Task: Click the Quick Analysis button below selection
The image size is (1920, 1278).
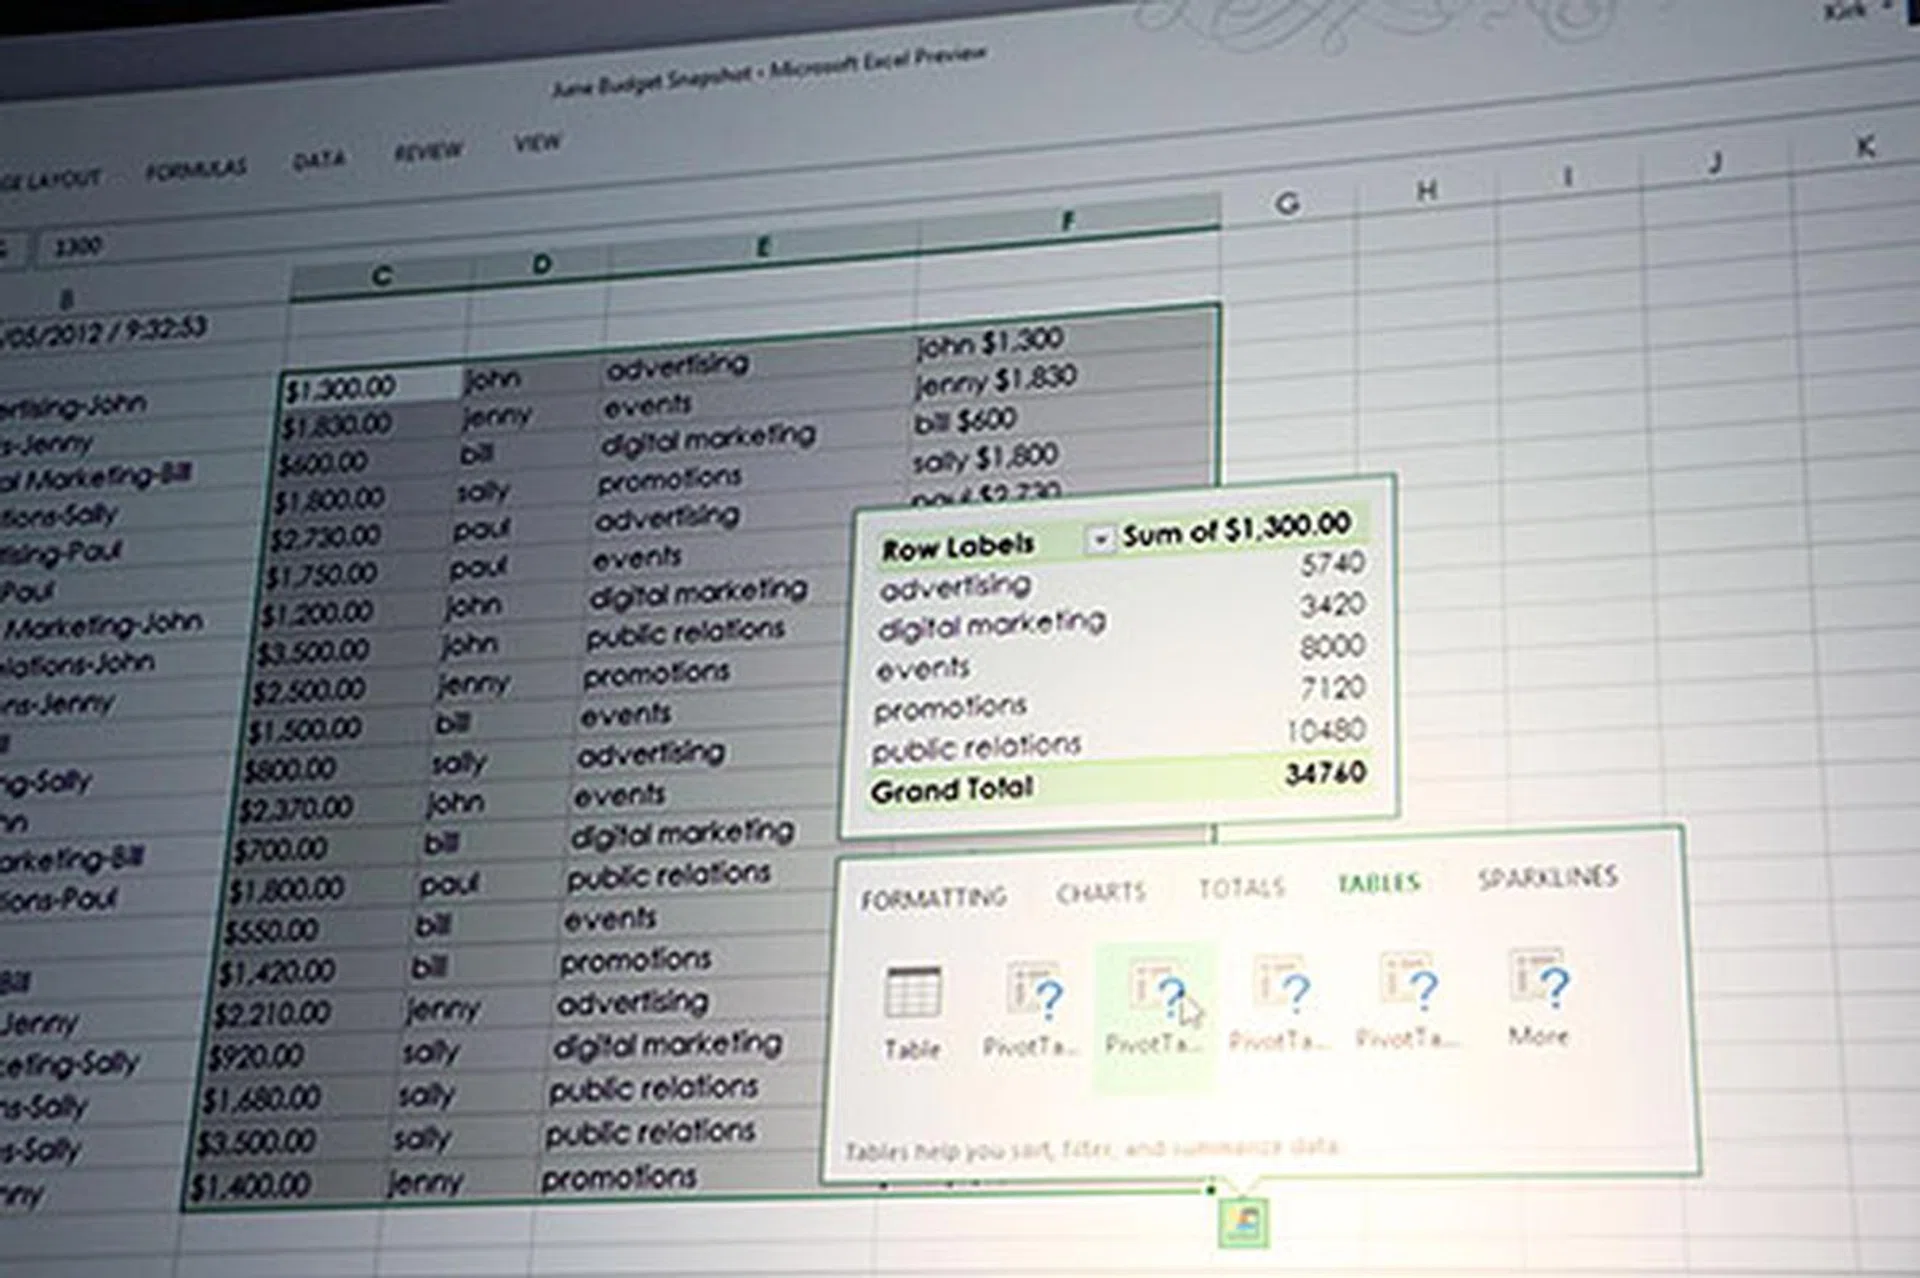Action: pos(1243,1222)
